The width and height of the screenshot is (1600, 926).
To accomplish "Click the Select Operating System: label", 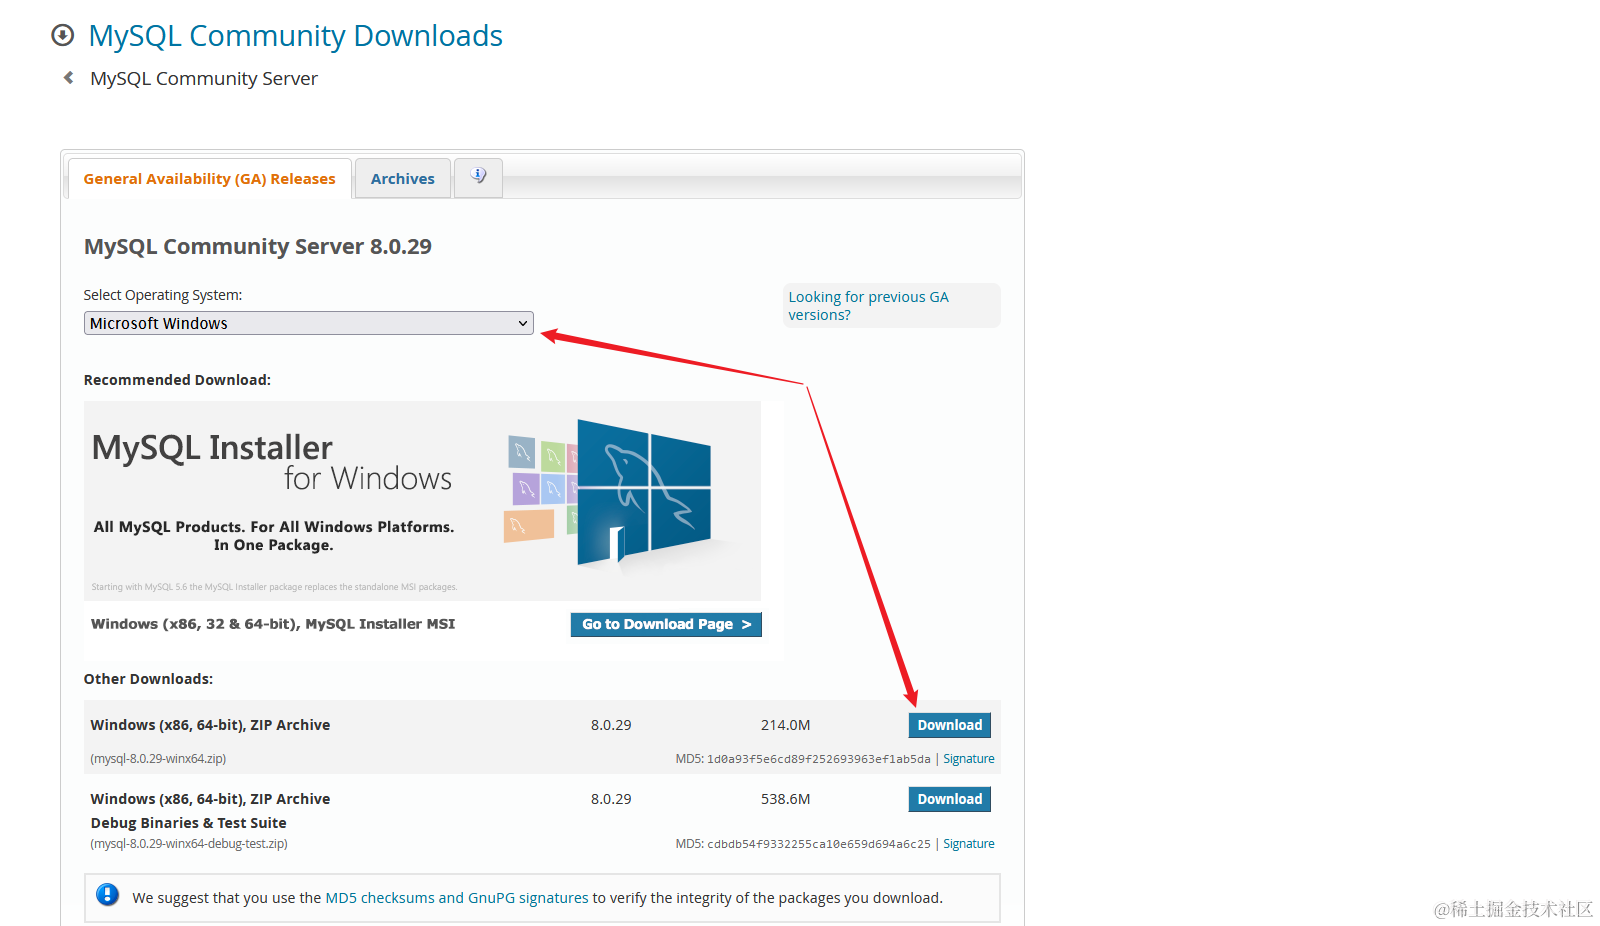I will (x=163, y=295).
